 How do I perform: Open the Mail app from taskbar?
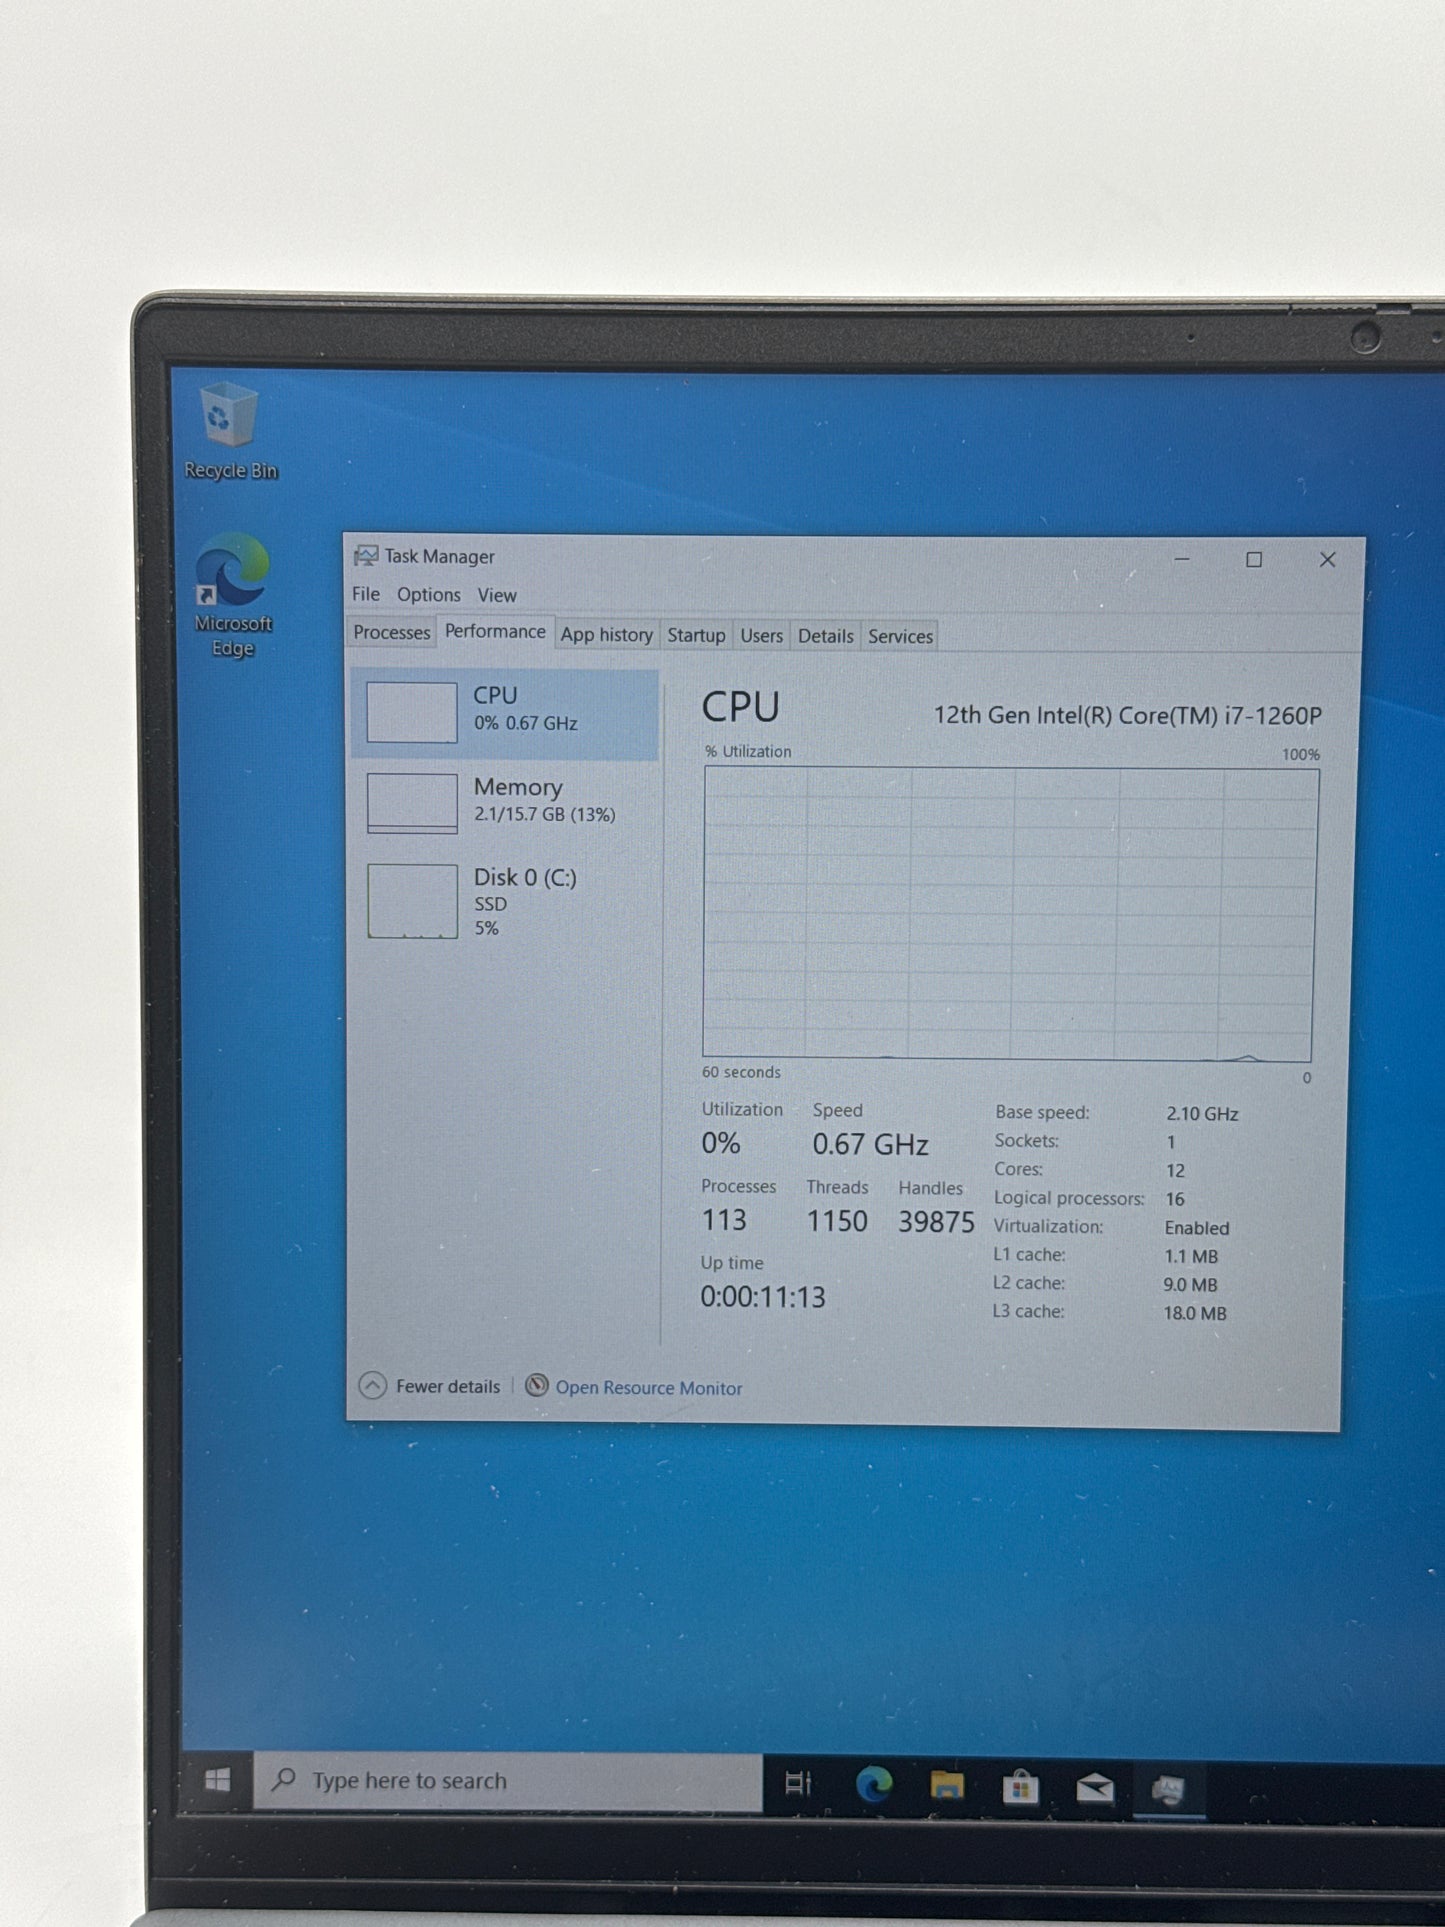pyautogui.click(x=1095, y=1788)
